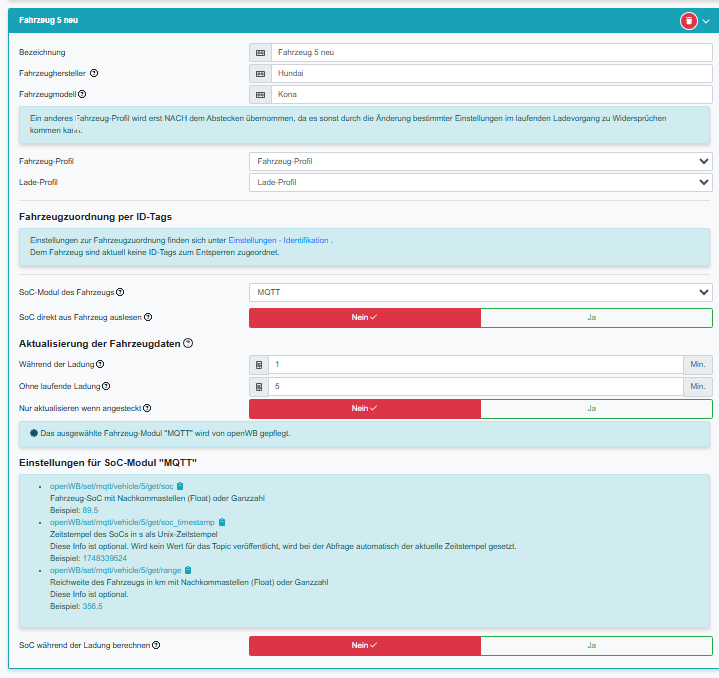
Task: Select Nein for SoC während der Ladung berechnen
Action: click(x=364, y=646)
